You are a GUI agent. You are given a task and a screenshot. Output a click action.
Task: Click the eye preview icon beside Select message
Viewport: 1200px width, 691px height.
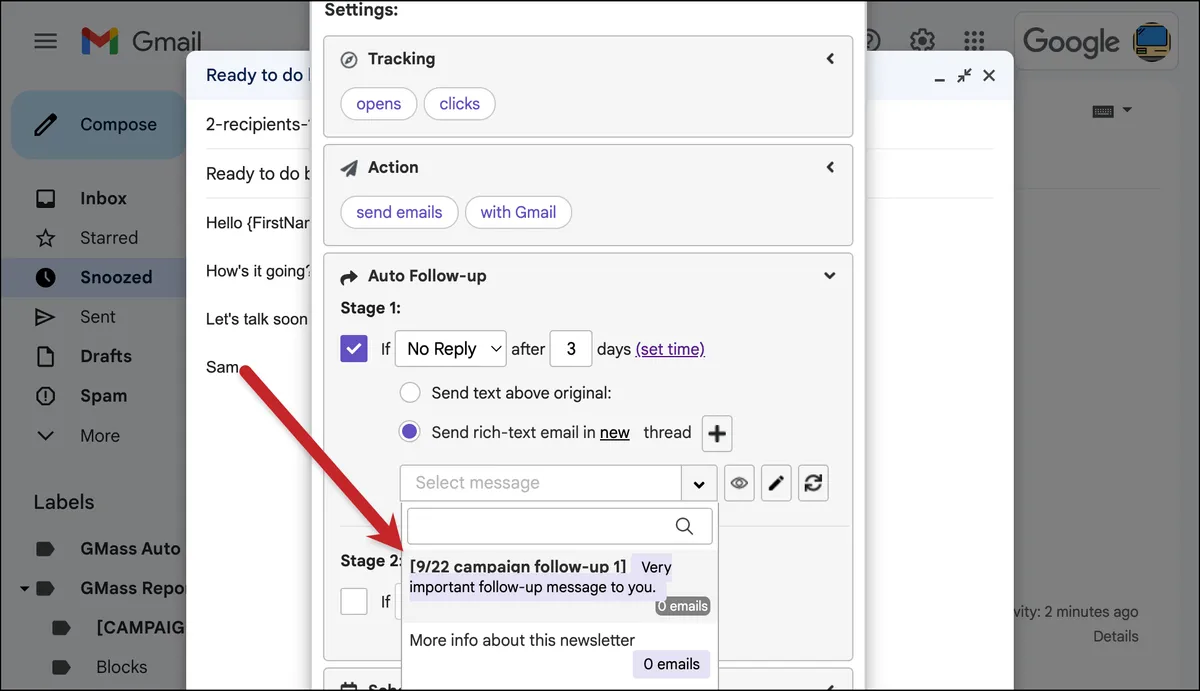739,483
